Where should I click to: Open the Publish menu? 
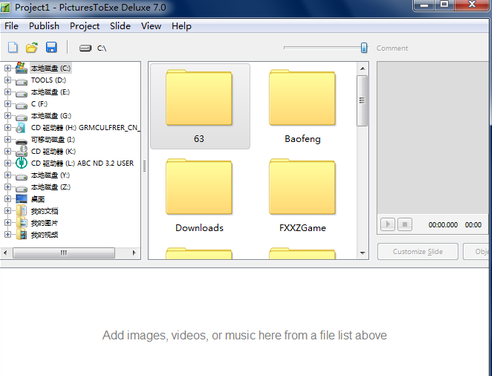tap(44, 26)
